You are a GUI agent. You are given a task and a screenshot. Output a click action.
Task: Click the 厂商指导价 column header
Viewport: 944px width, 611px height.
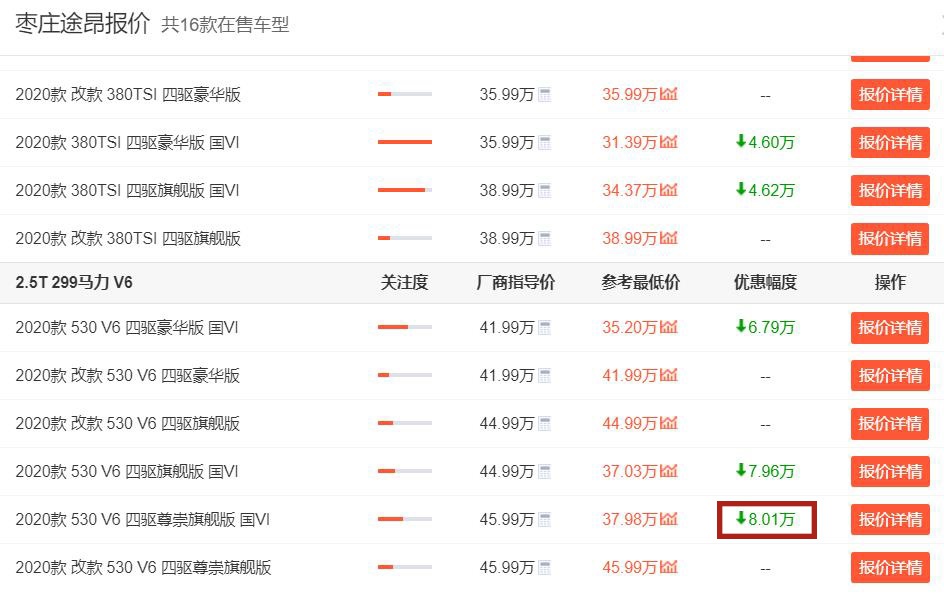click(515, 282)
